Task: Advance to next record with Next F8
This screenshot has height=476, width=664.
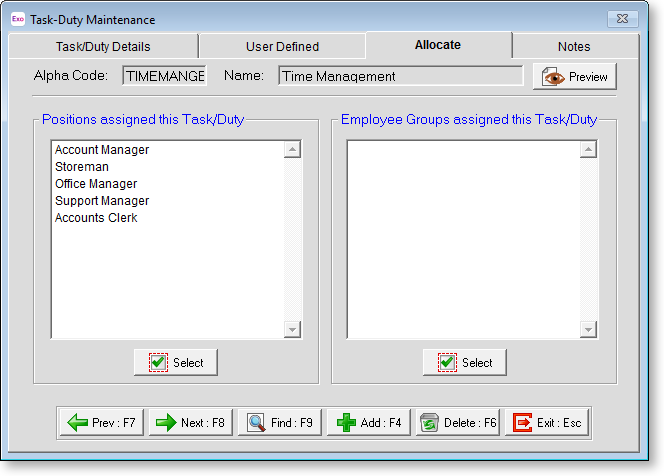Action: [x=191, y=423]
